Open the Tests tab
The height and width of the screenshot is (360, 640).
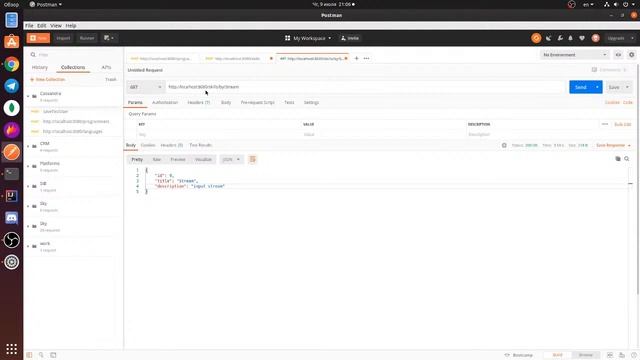[x=289, y=102]
